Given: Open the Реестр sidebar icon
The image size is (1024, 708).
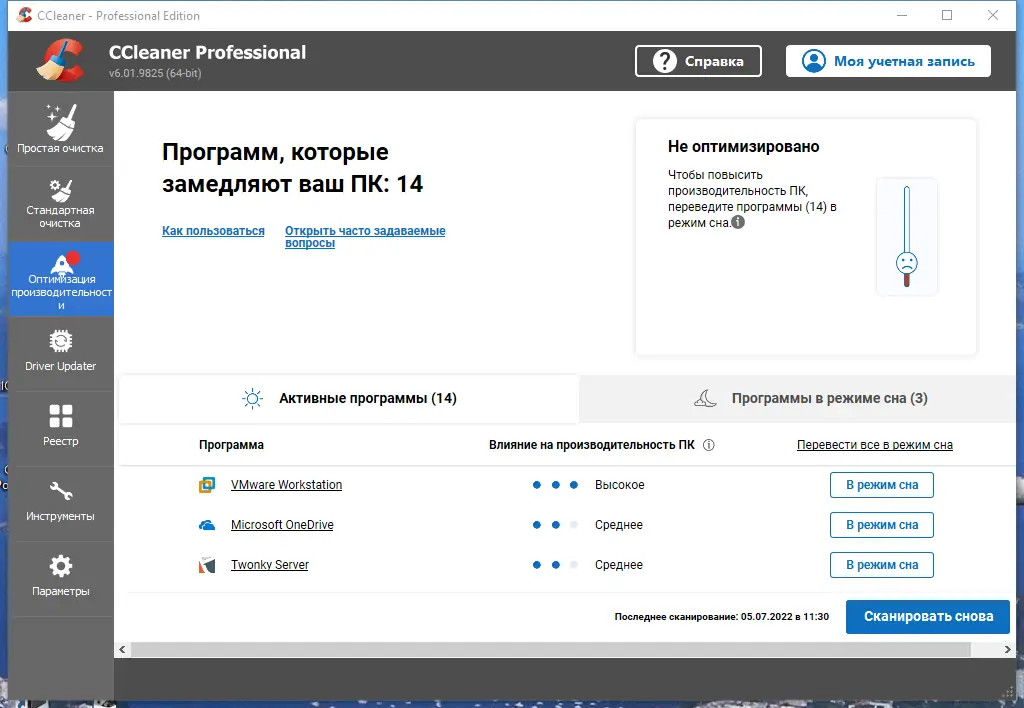Looking at the screenshot, I should pos(61,427).
